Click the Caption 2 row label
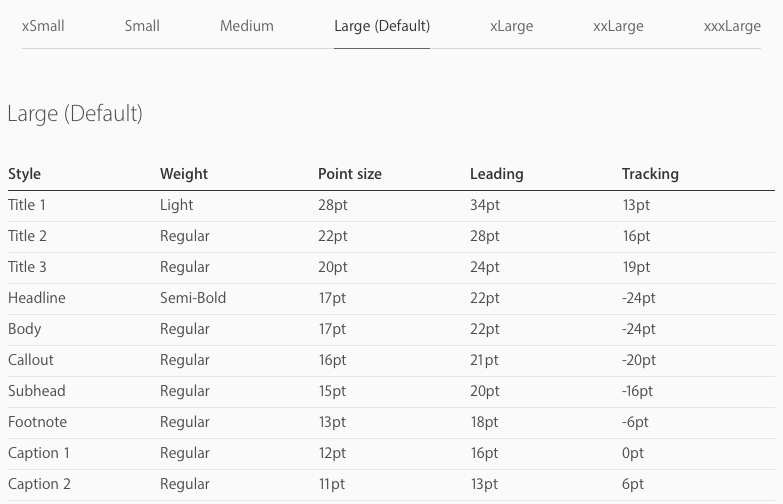 tap(39, 484)
